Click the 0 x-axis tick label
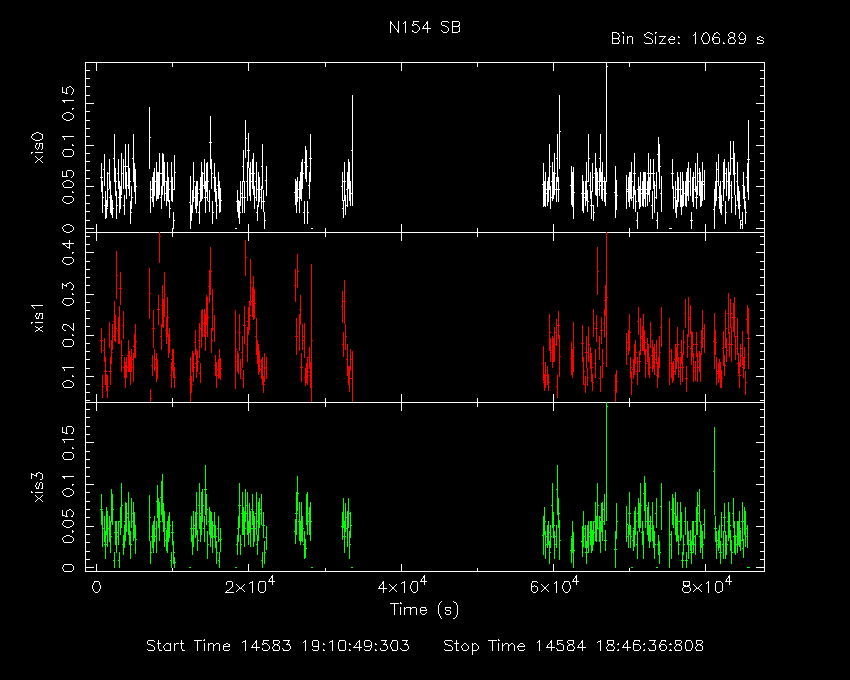Viewport: 850px width, 680px height. 96,588
